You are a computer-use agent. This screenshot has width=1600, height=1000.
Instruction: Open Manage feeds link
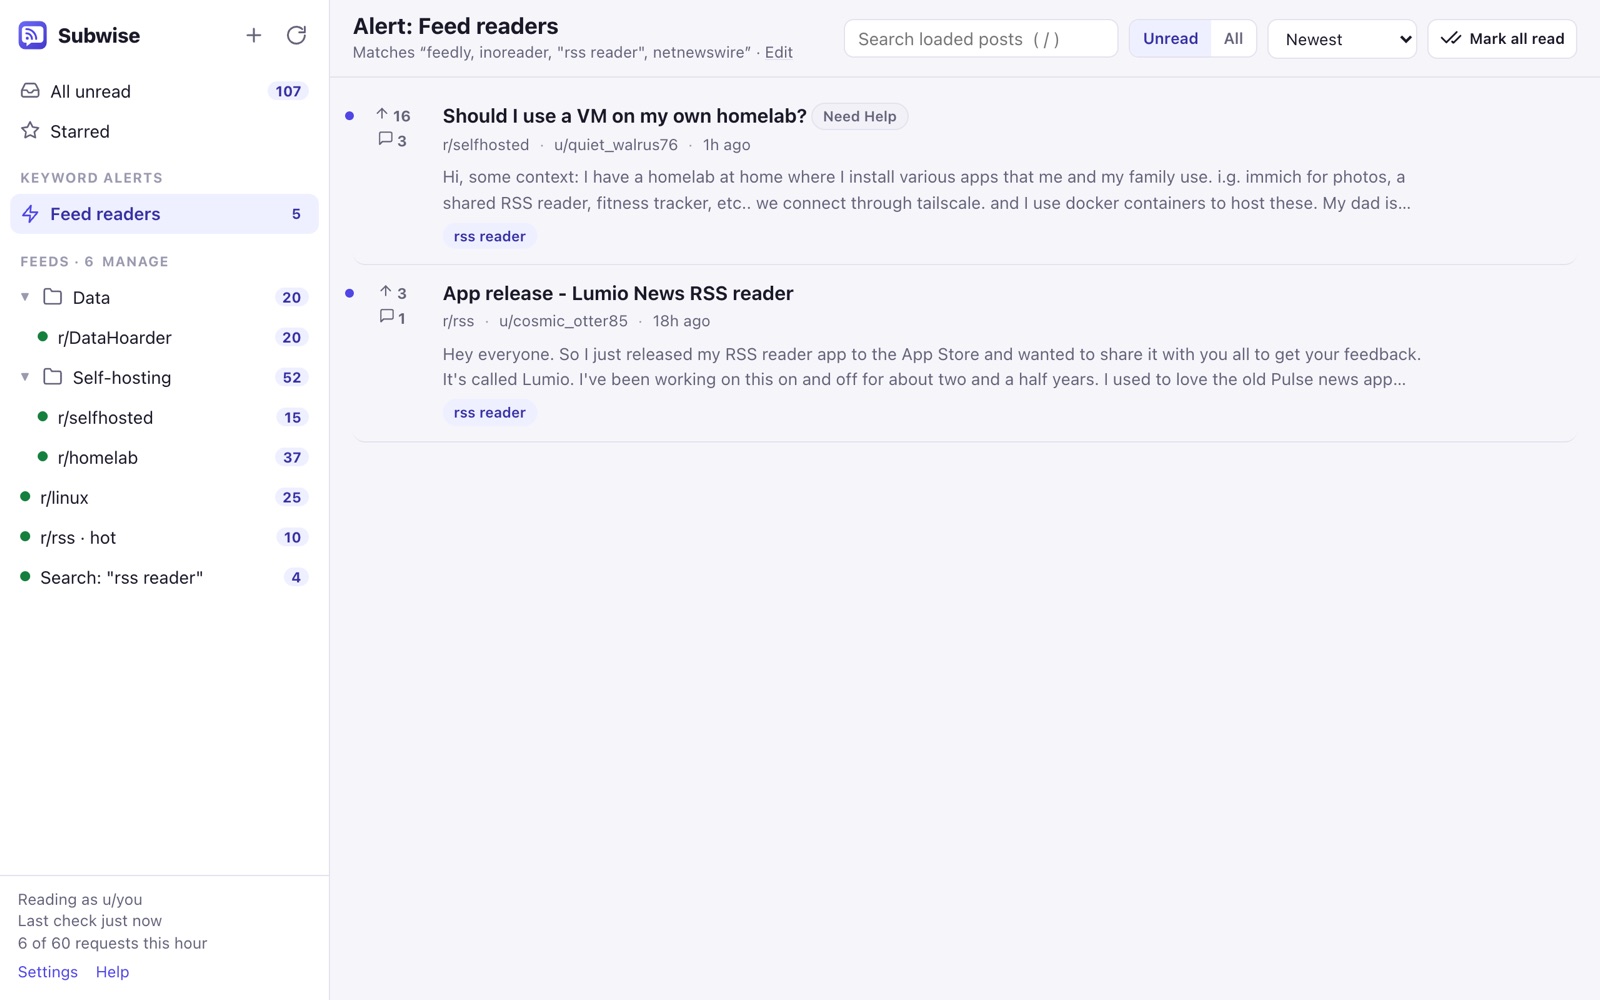[x=135, y=262]
